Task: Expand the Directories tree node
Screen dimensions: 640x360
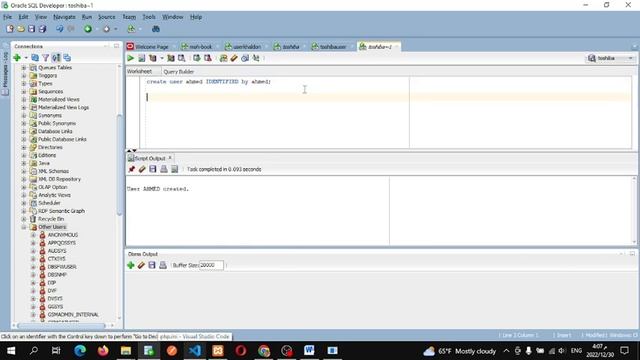Action: point(24,147)
